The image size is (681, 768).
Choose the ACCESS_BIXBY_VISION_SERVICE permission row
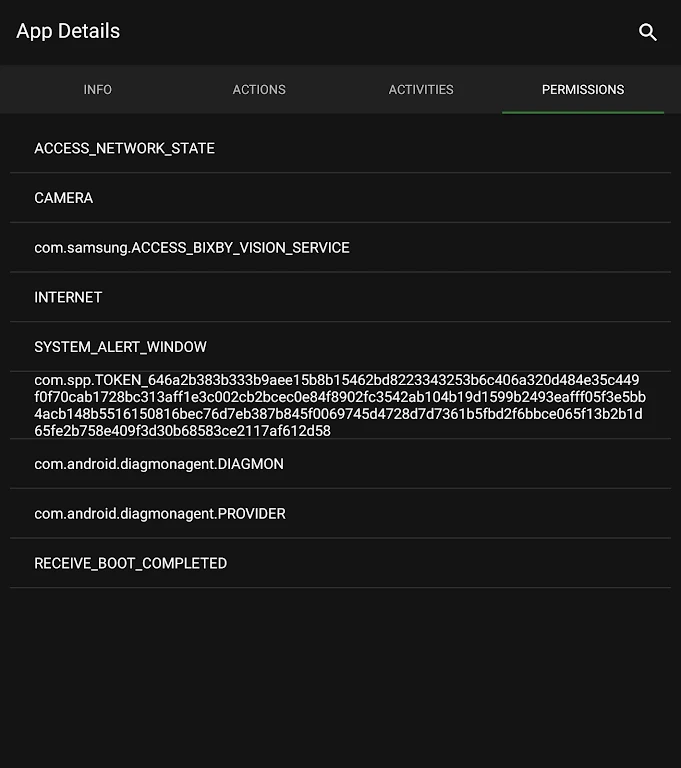tap(192, 248)
